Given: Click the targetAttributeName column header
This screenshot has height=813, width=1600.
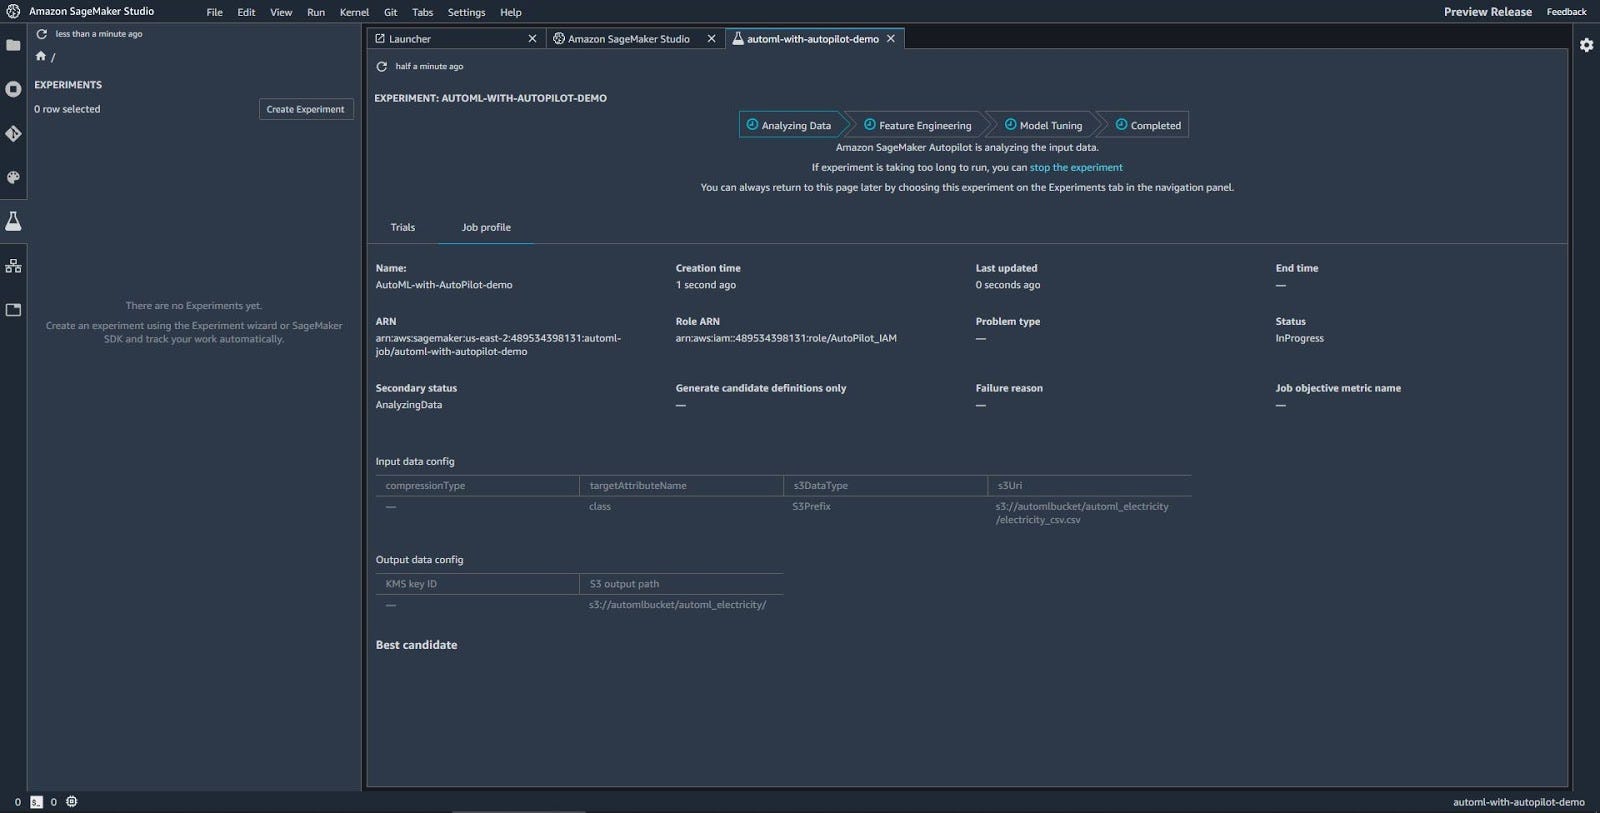Looking at the screenshot, I should click(x=681, y=485).
